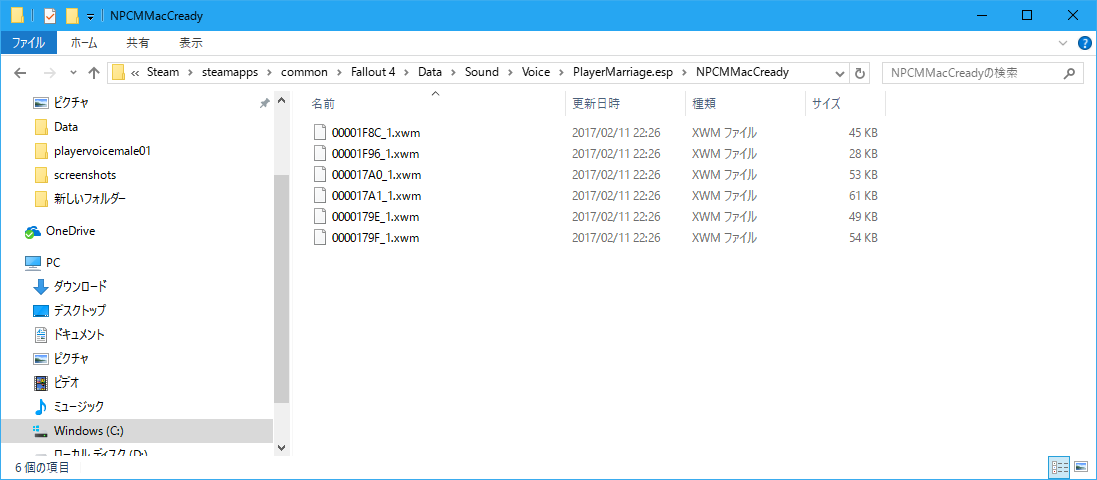Screen dimensions: 1097x480
Task: Refresh the current folder view
Action: click(x=860, y=73)
